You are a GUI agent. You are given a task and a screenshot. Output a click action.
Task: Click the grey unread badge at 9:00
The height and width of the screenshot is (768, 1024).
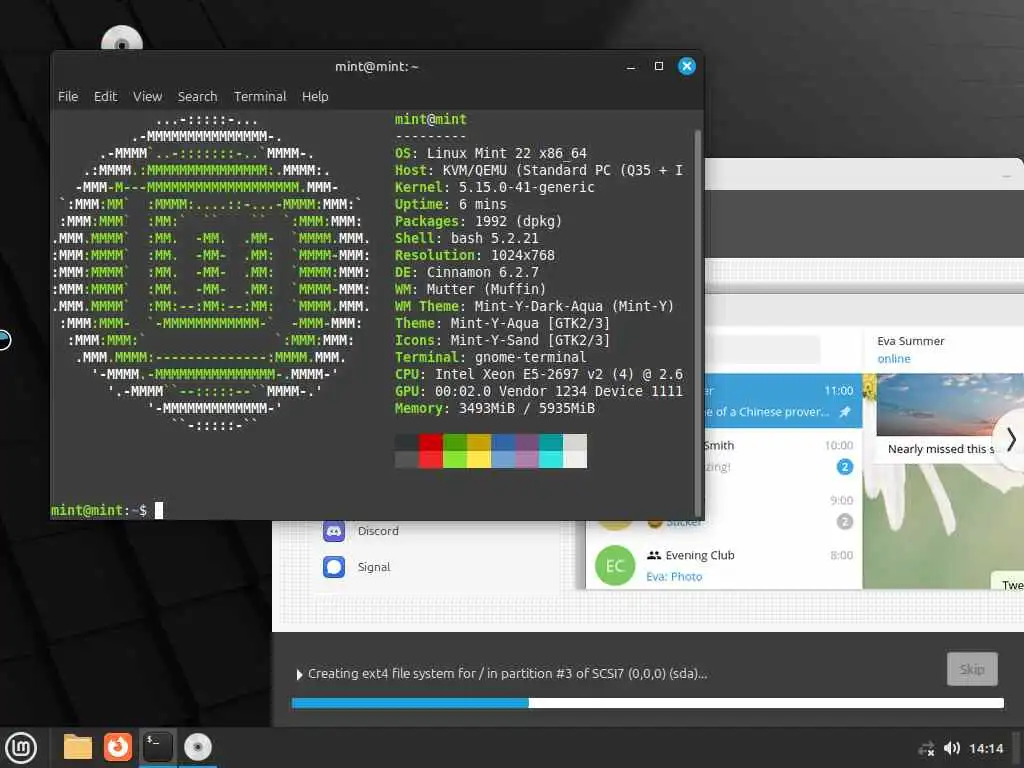pyautogui.click(x=844, y=522)
